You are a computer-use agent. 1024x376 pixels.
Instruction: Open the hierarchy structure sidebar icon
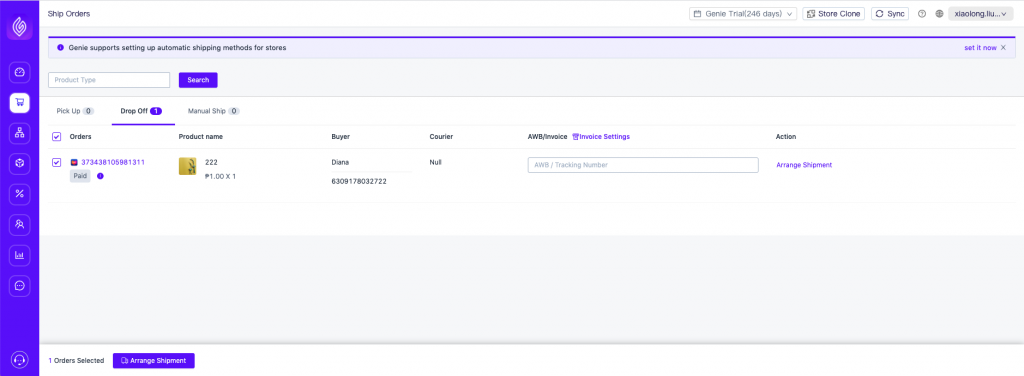[x=20, y=134]
